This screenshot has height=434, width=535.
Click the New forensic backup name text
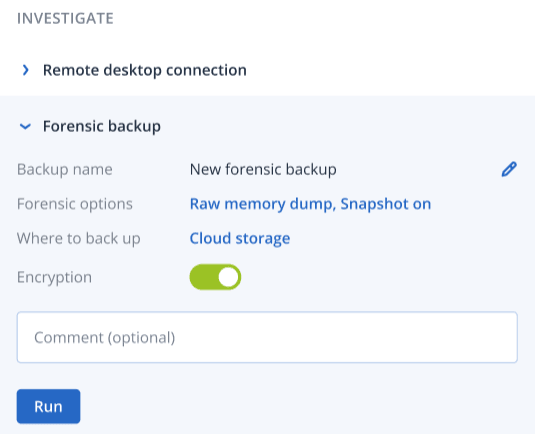[x=263, y=169]
